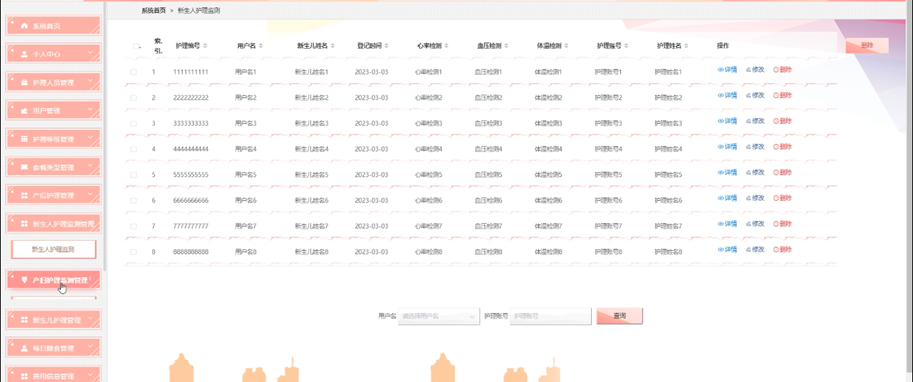Click 删除 in row 用户名6

[x=783, y=198]
